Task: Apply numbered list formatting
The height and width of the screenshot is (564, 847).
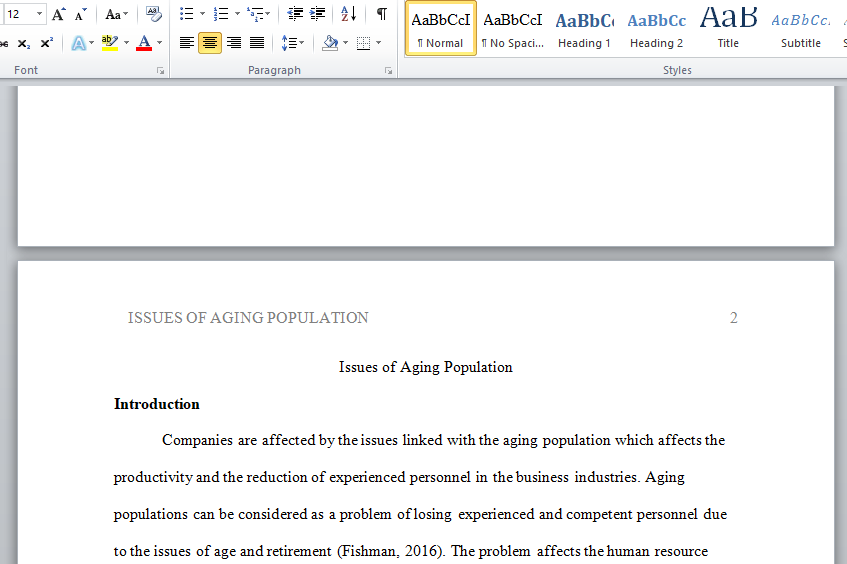Action: [220, 14]
